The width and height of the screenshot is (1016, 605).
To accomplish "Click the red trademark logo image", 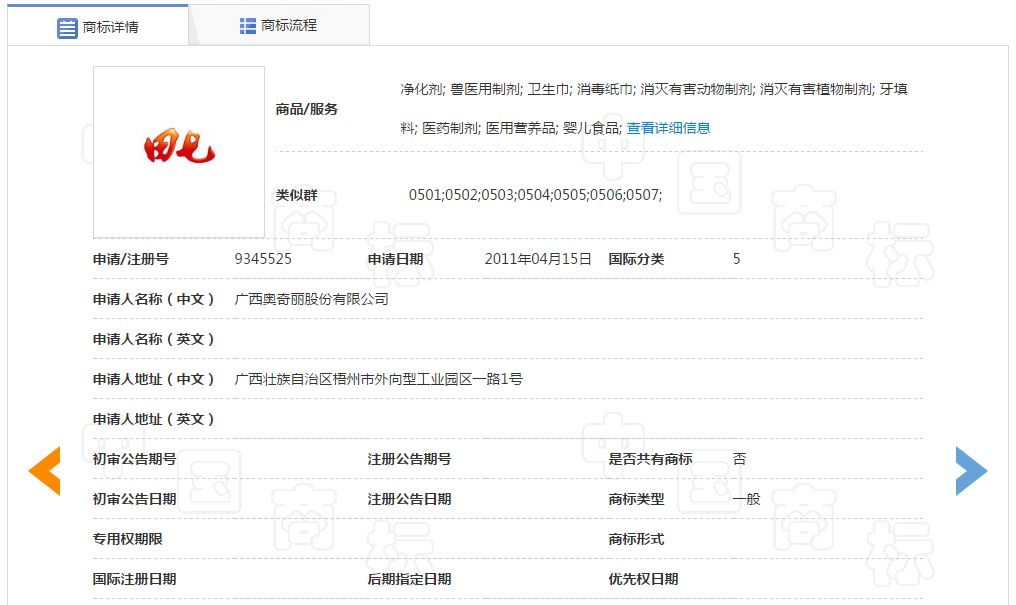I will [x=179, y=151].
